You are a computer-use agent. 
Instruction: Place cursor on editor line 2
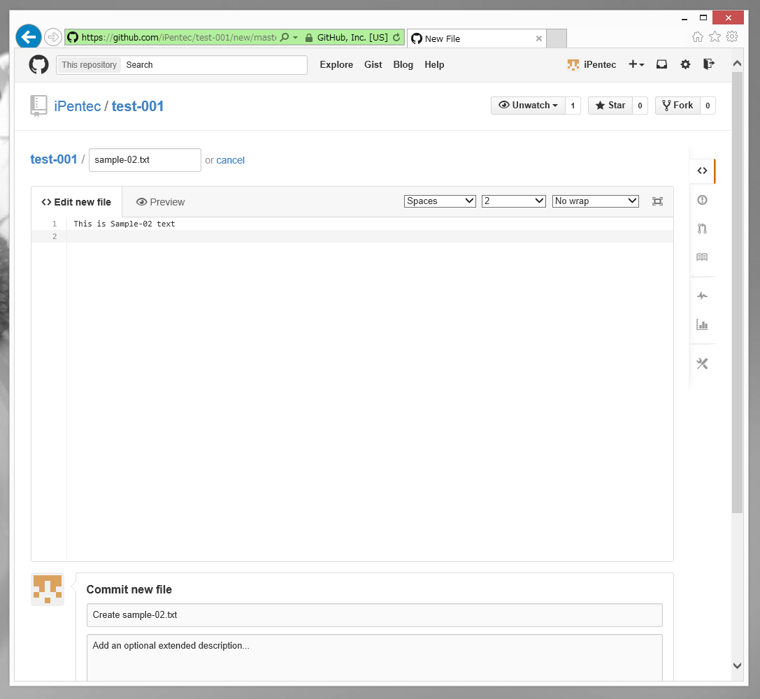pyautogui.click(x=369, y=236)
